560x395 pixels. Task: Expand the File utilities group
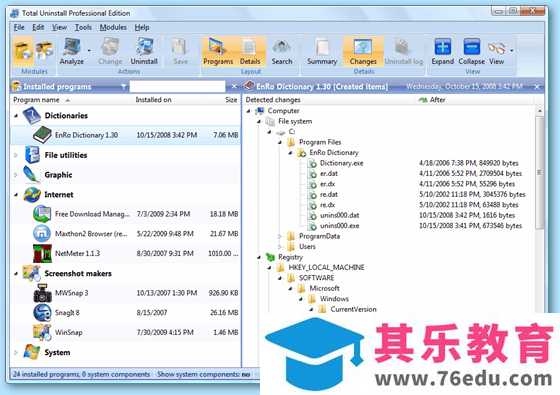[16, 155]
